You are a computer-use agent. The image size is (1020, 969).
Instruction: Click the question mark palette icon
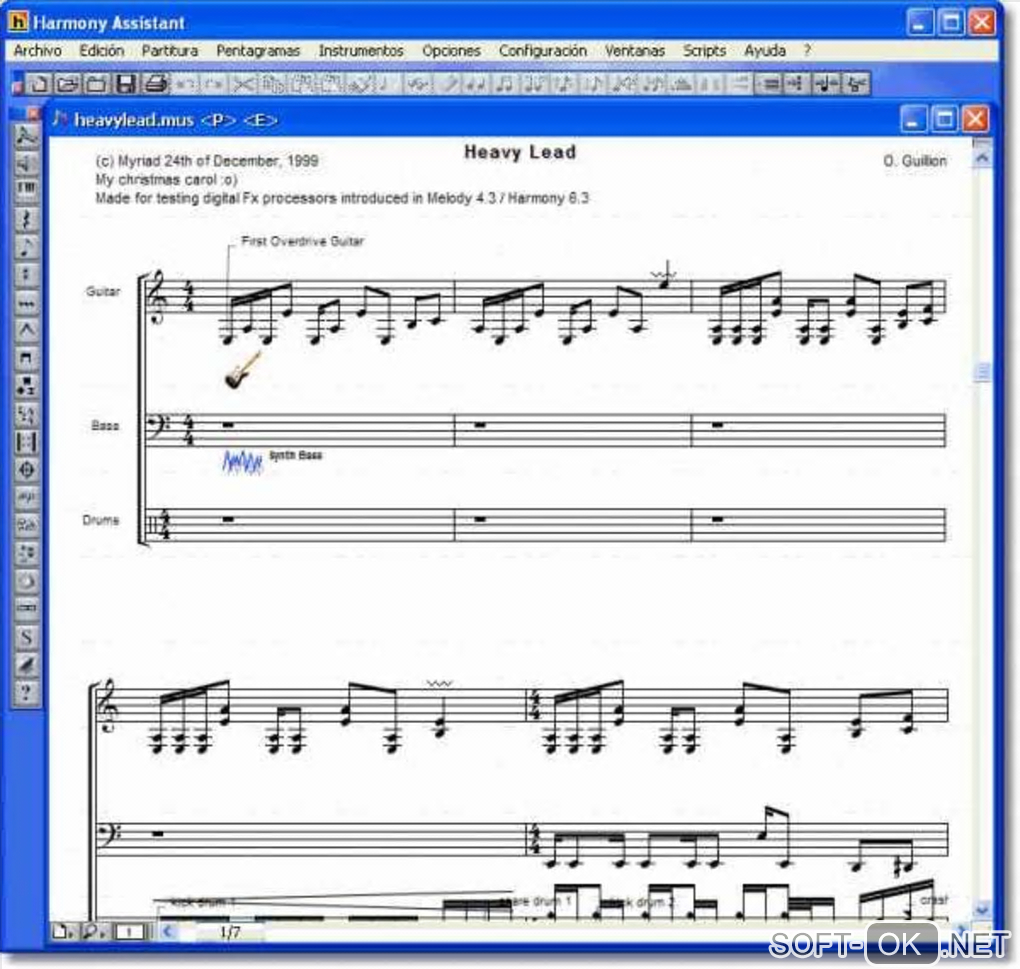tap(26, 692)
